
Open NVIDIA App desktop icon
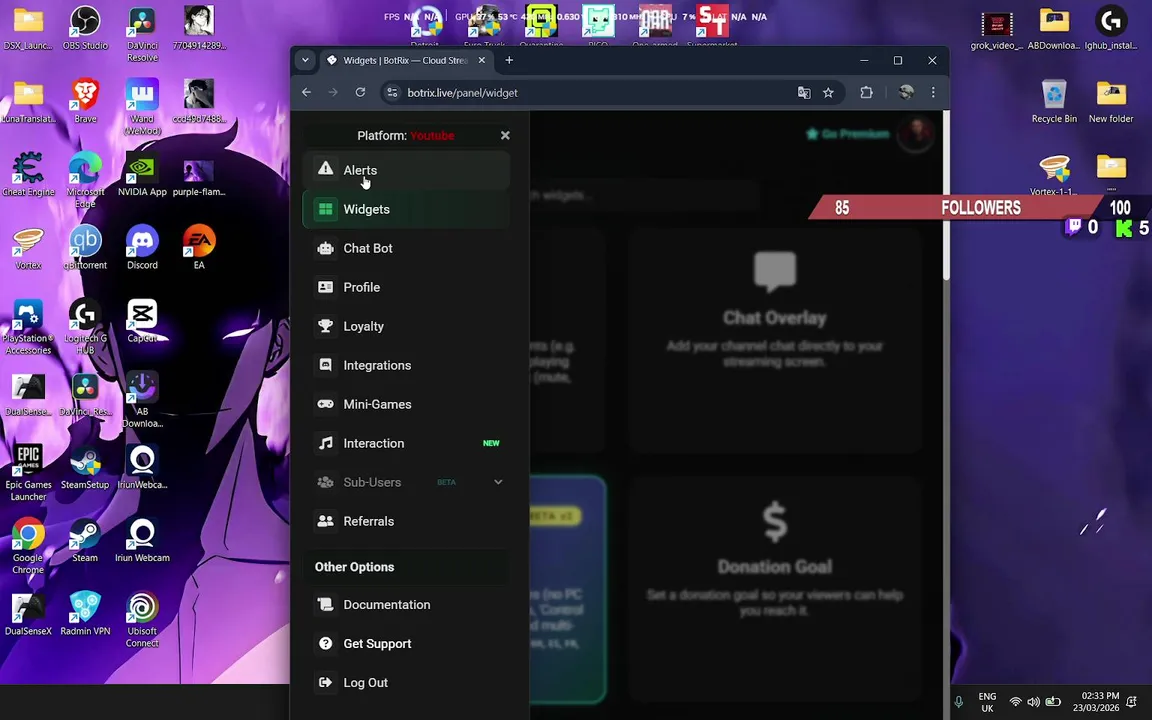[x=142, y=174]
